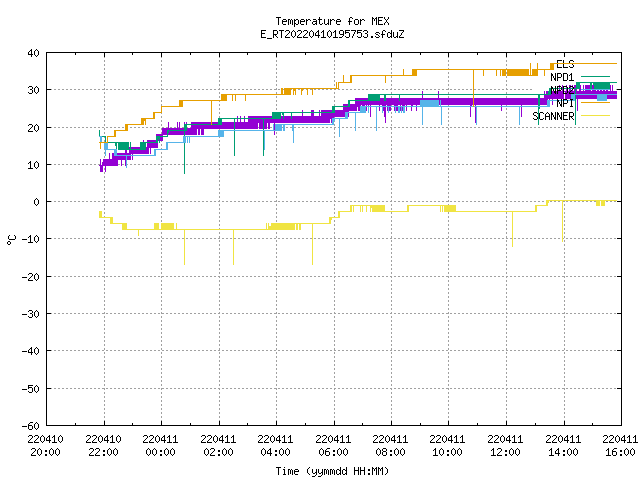The image size is (640, 480).
Task: Click the x-axis tick label 220411 14:00
Action: point(564,445)
